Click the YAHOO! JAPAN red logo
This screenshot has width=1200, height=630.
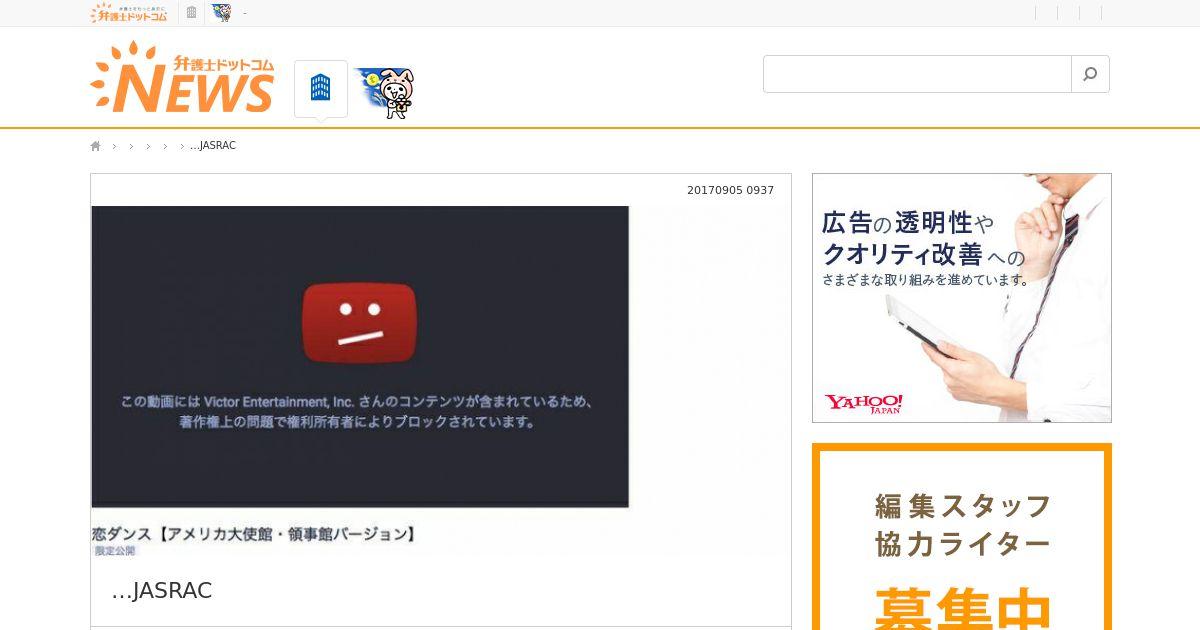pos(864,403)
